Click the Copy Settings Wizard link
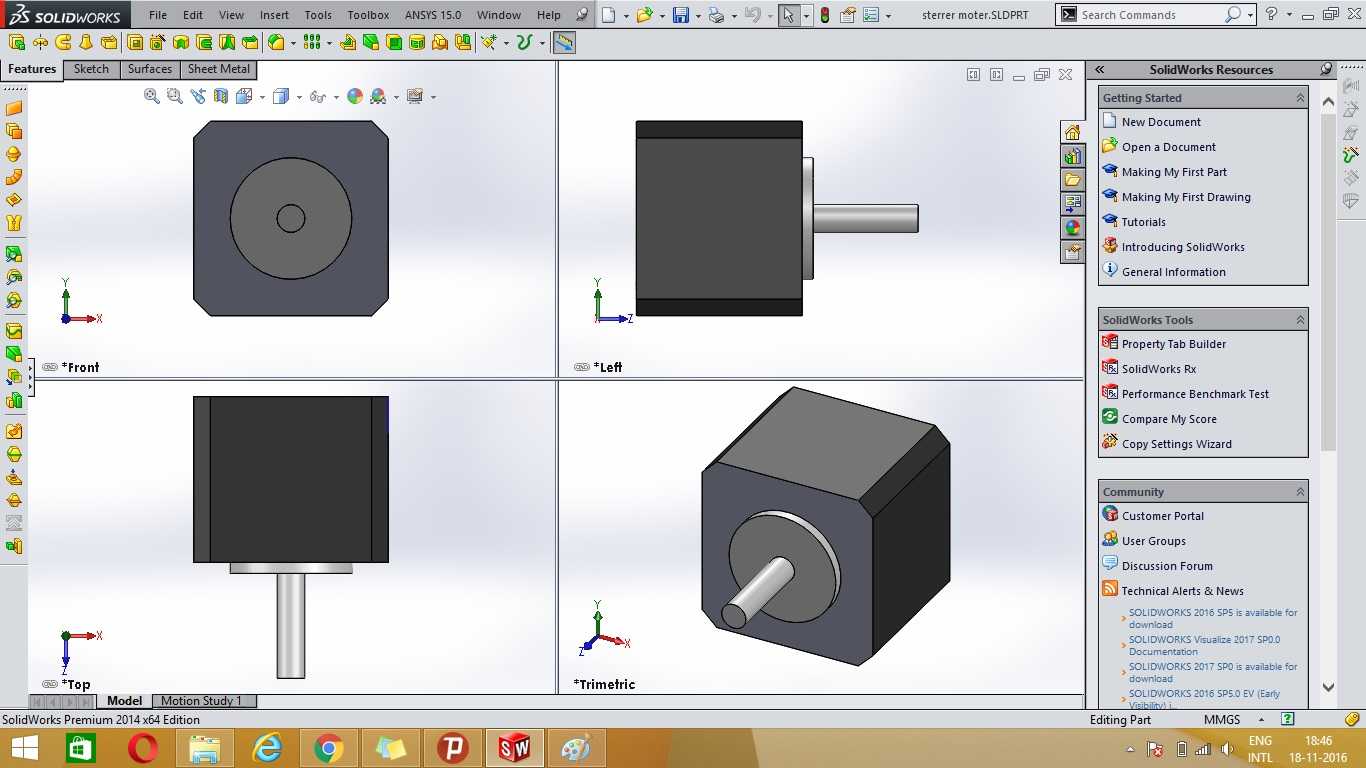Viewport: 1366px width, 768px height. [x=1177, y=444]
